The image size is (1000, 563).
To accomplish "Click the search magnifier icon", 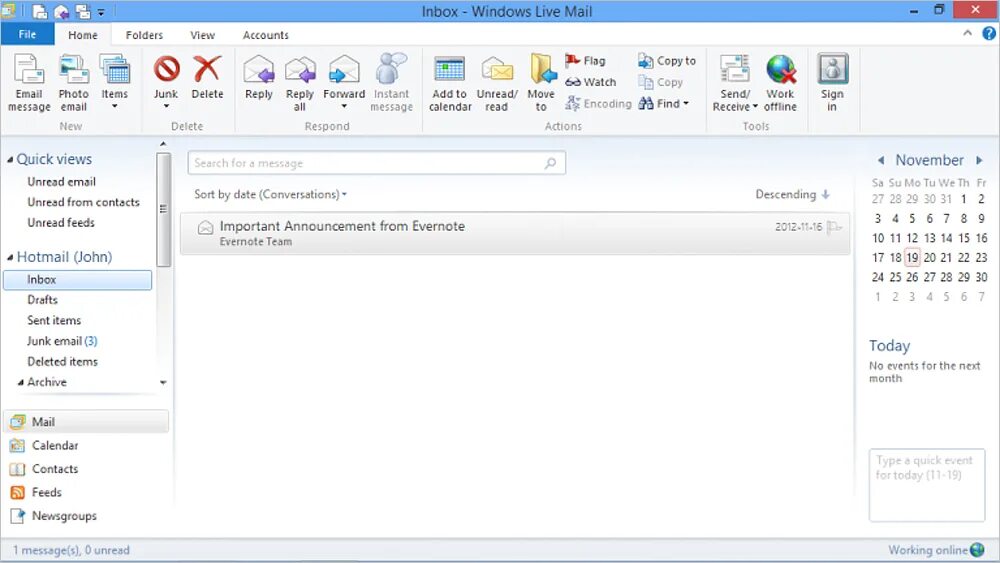I will pyautogui.click(x=550, y=163).
